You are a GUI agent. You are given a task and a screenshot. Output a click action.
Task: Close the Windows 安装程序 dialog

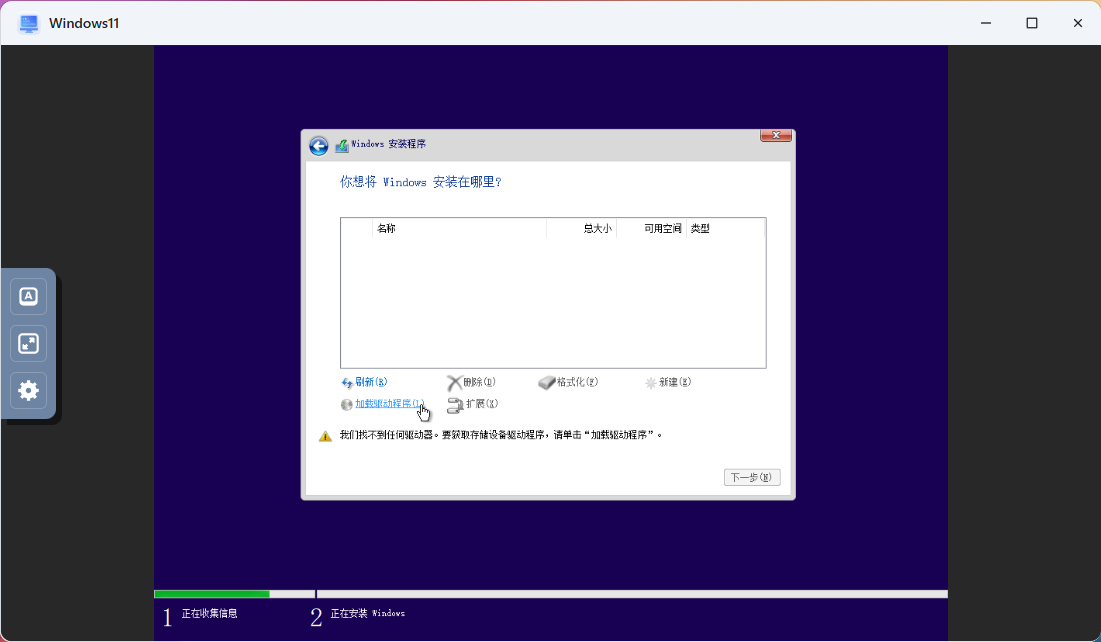pos(776,135)
